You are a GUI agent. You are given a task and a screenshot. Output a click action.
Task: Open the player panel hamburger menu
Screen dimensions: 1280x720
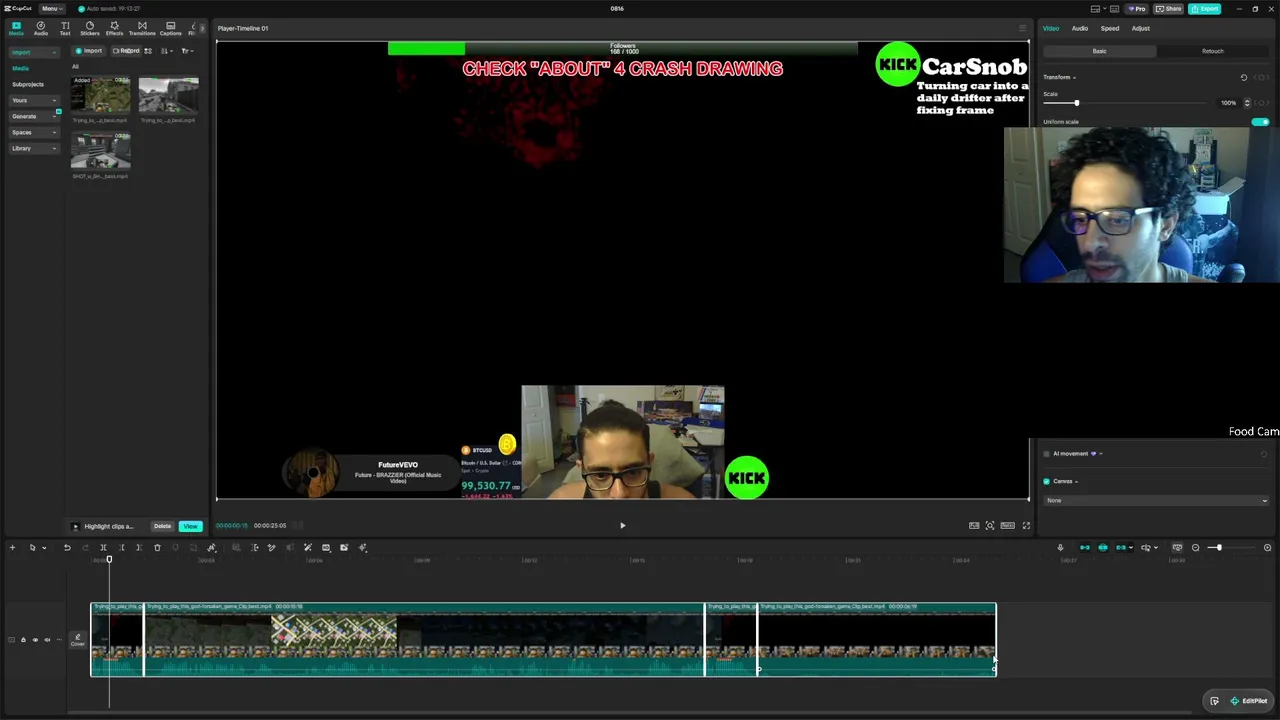(1022, 28)
